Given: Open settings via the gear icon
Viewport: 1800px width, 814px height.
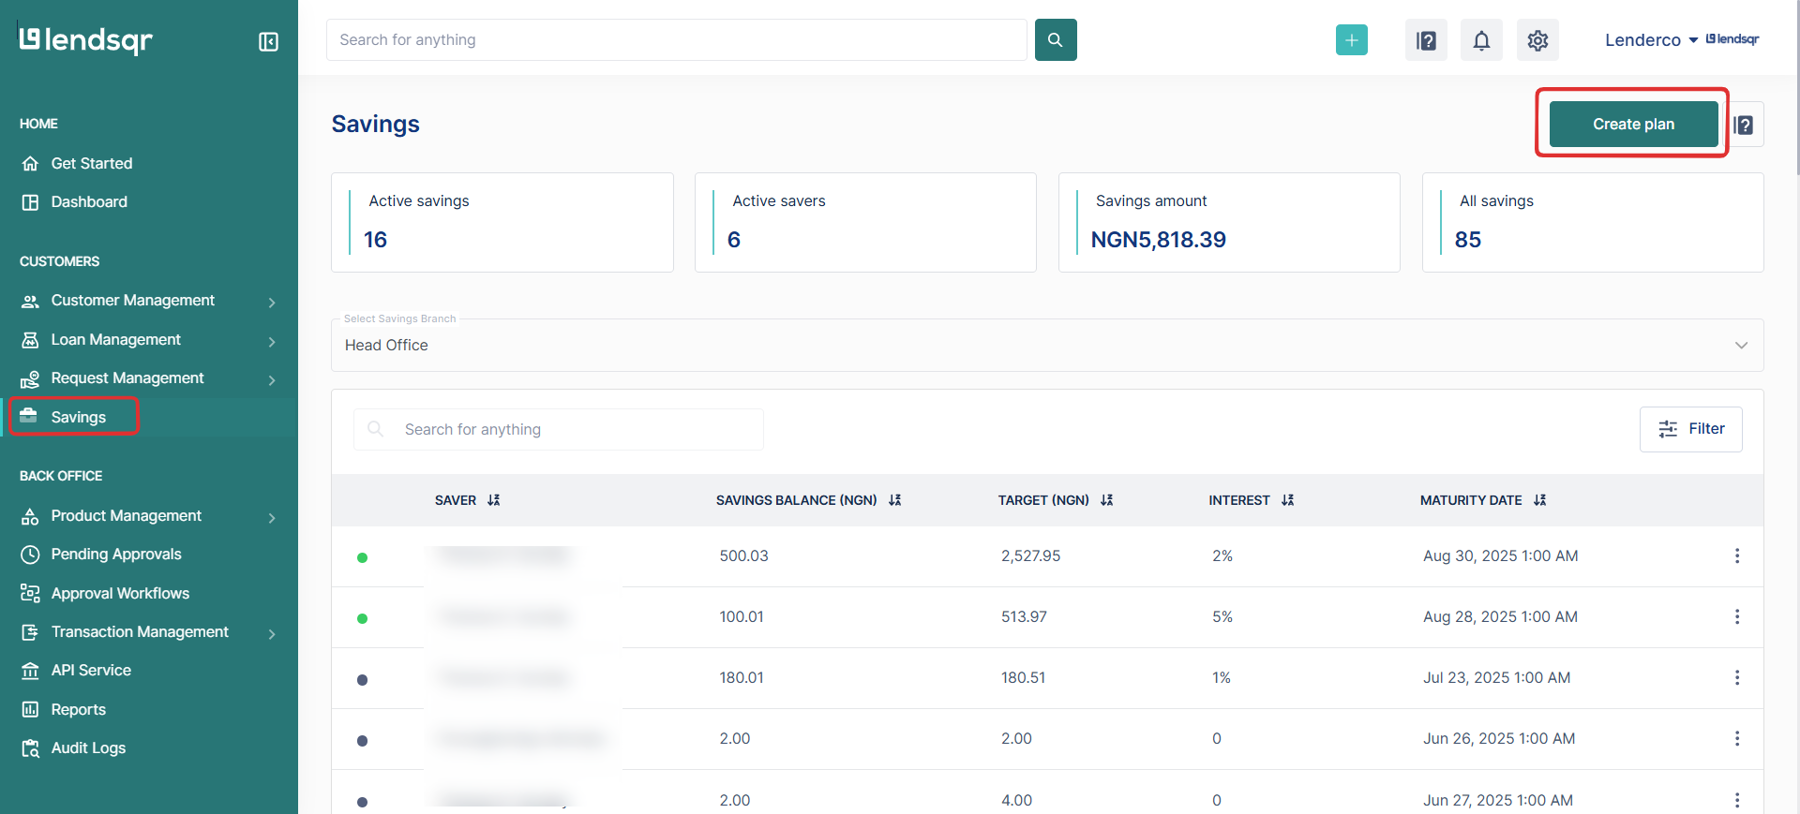Looking at the screenshot, I should [x=1537, y=40].
